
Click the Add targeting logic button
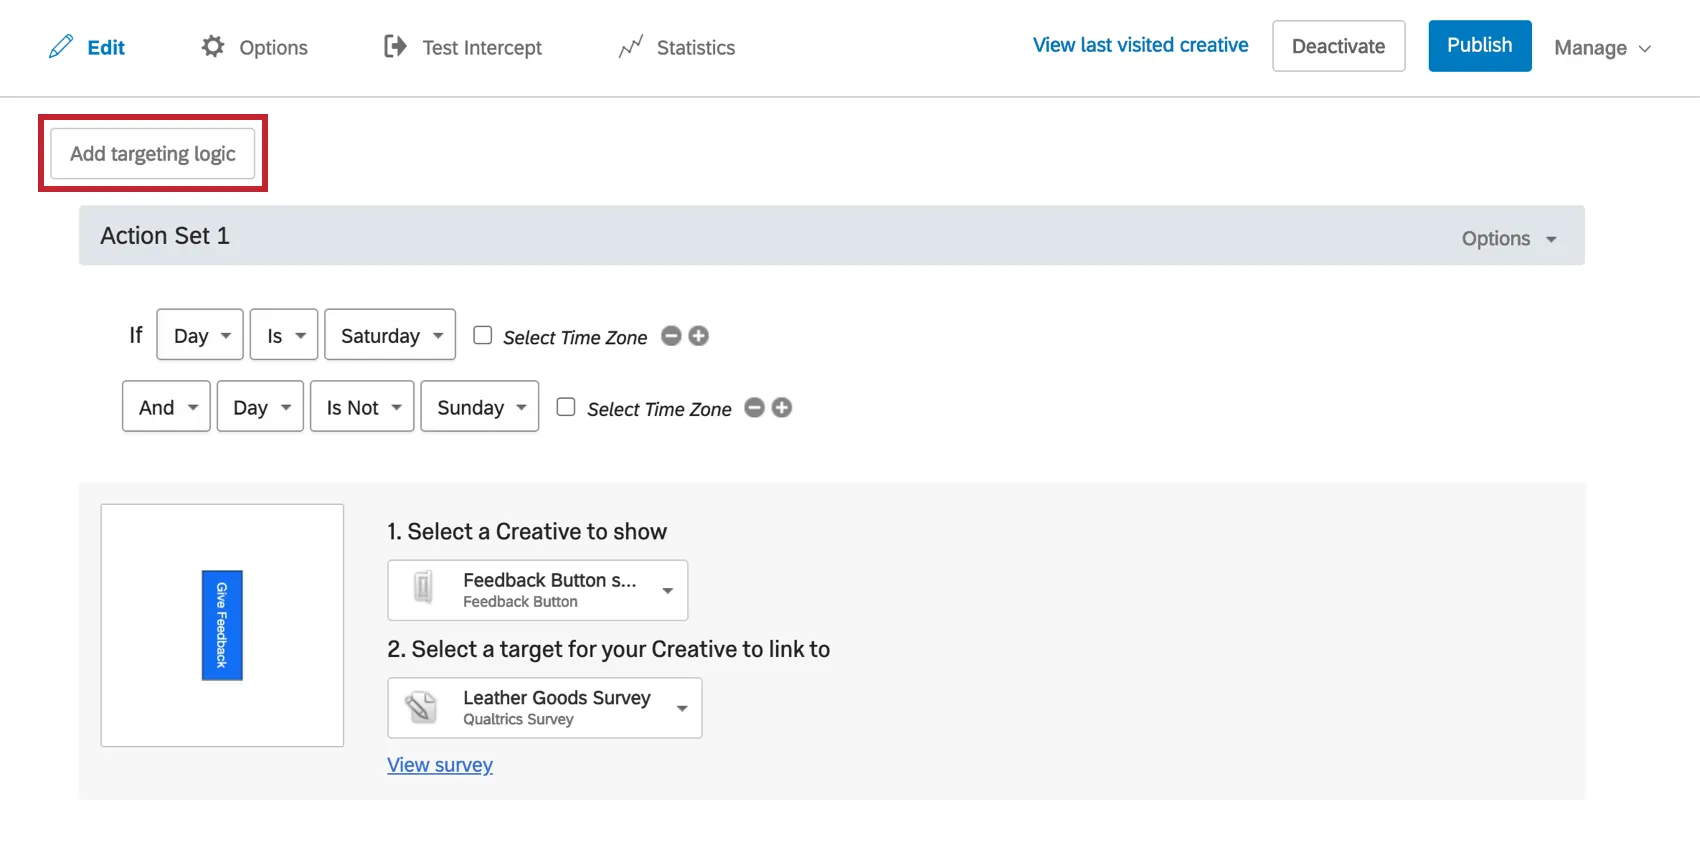point(153,154)
